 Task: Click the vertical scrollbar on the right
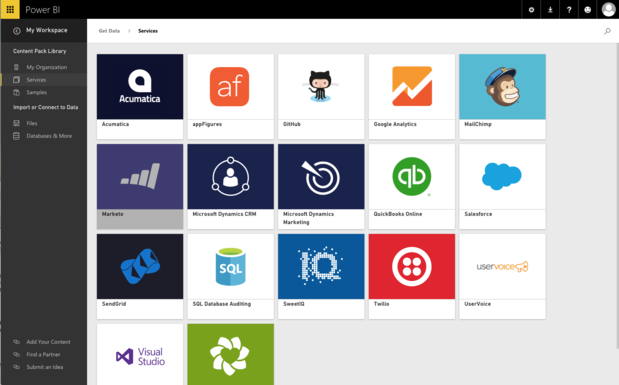point(617,196)
